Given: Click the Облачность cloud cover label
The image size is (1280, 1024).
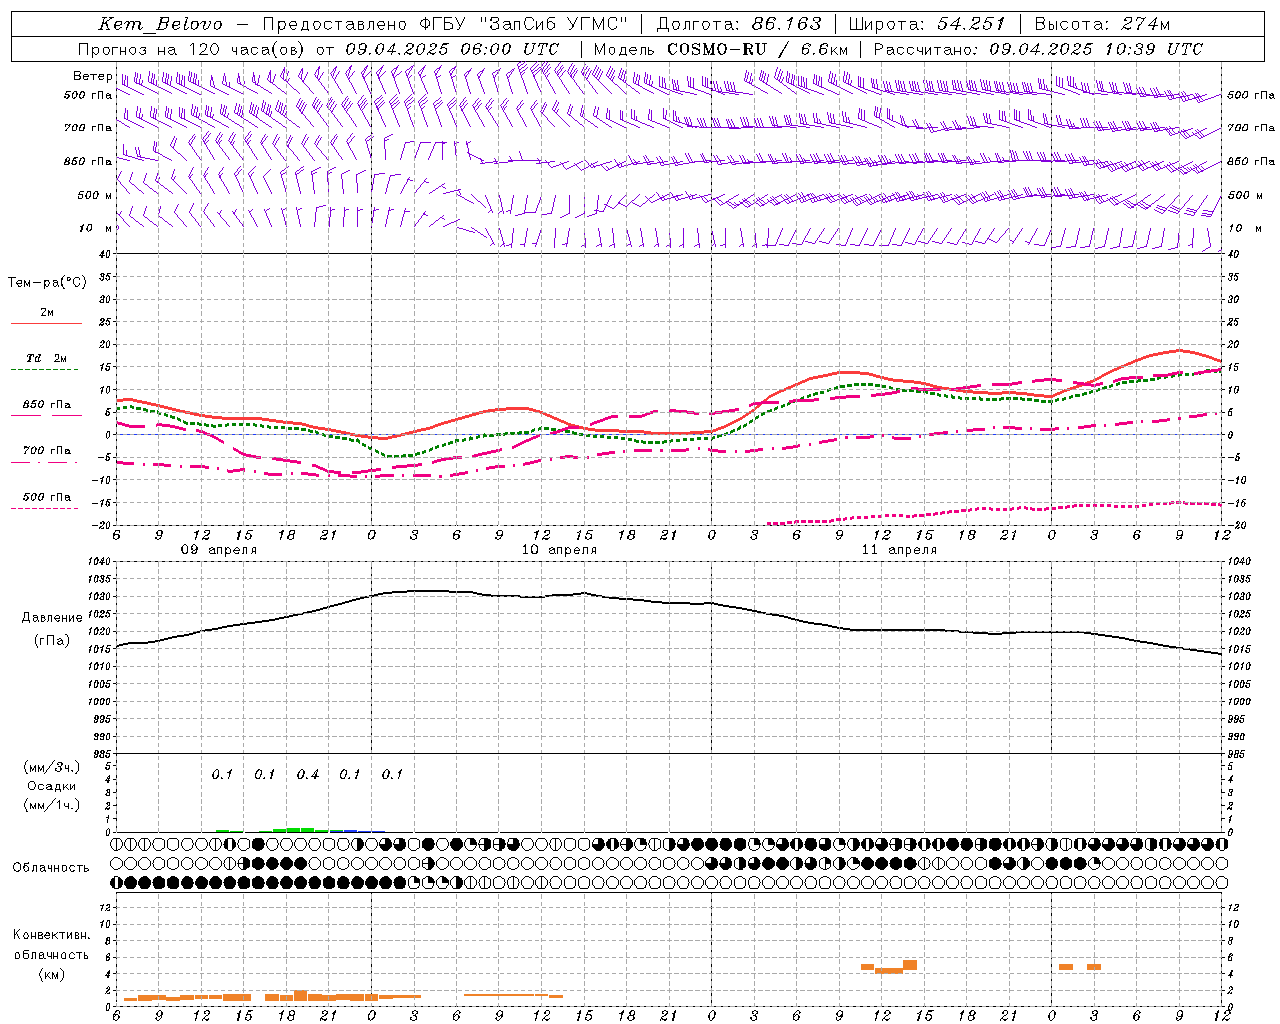Looking at the screenshot, I should pyautogui.click(x=51, y=868).
